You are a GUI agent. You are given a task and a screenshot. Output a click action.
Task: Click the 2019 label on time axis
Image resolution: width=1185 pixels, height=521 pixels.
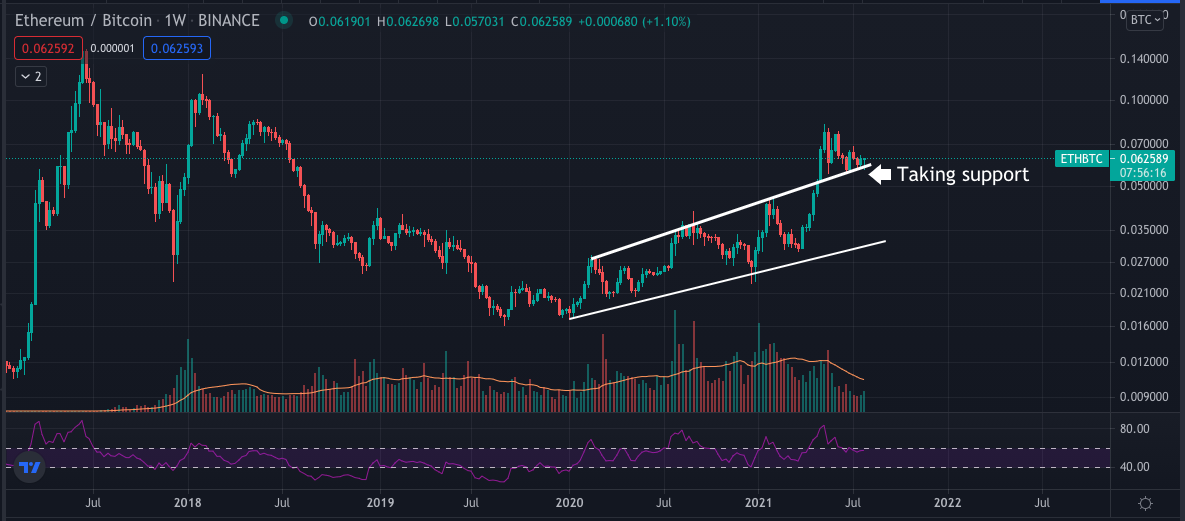tap(380, 502)
